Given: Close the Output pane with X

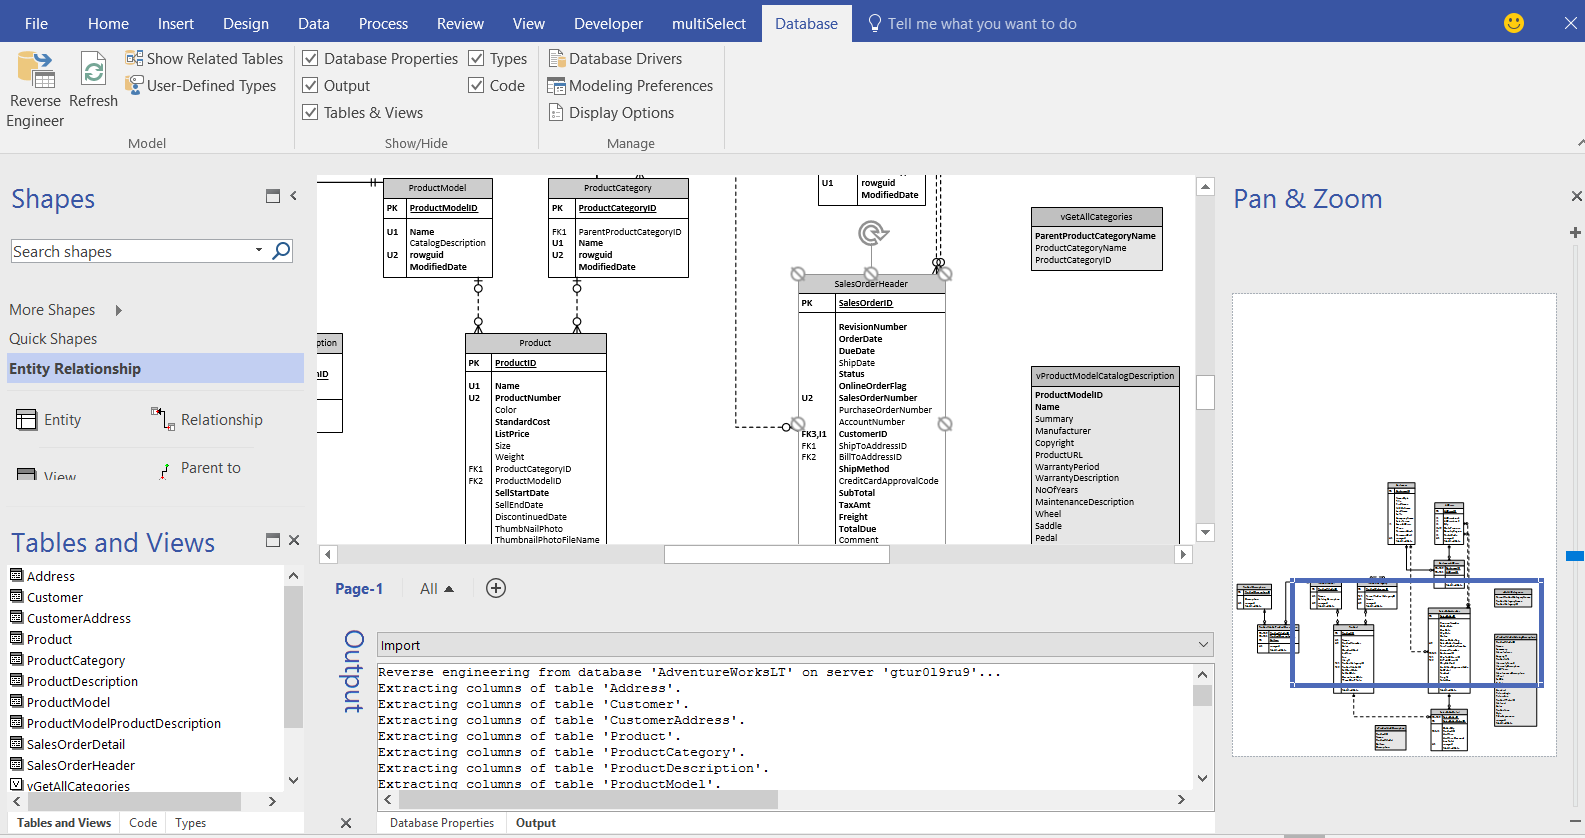Looking at the screenshot, I should [346, 823].
